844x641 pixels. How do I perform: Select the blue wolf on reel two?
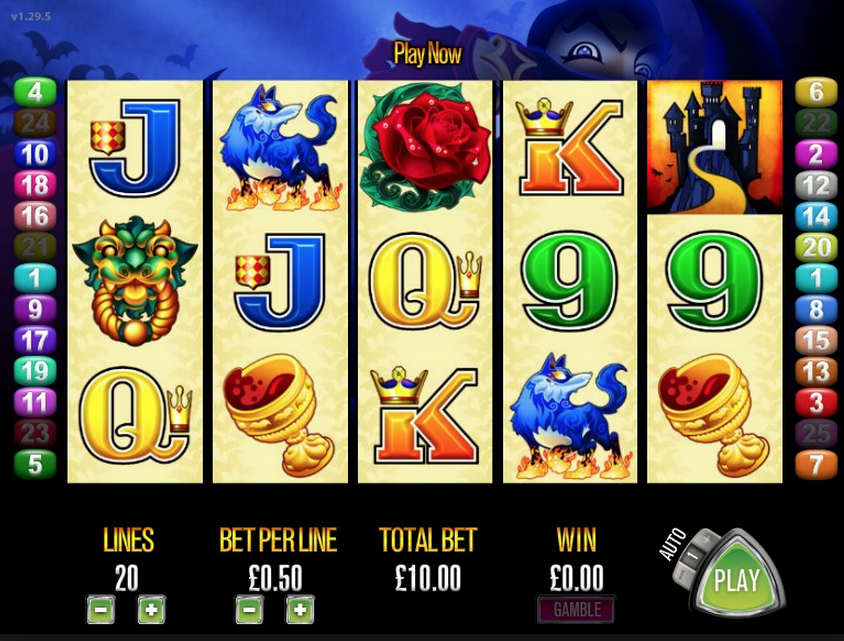pyautogui.click(x=280, y=147)
